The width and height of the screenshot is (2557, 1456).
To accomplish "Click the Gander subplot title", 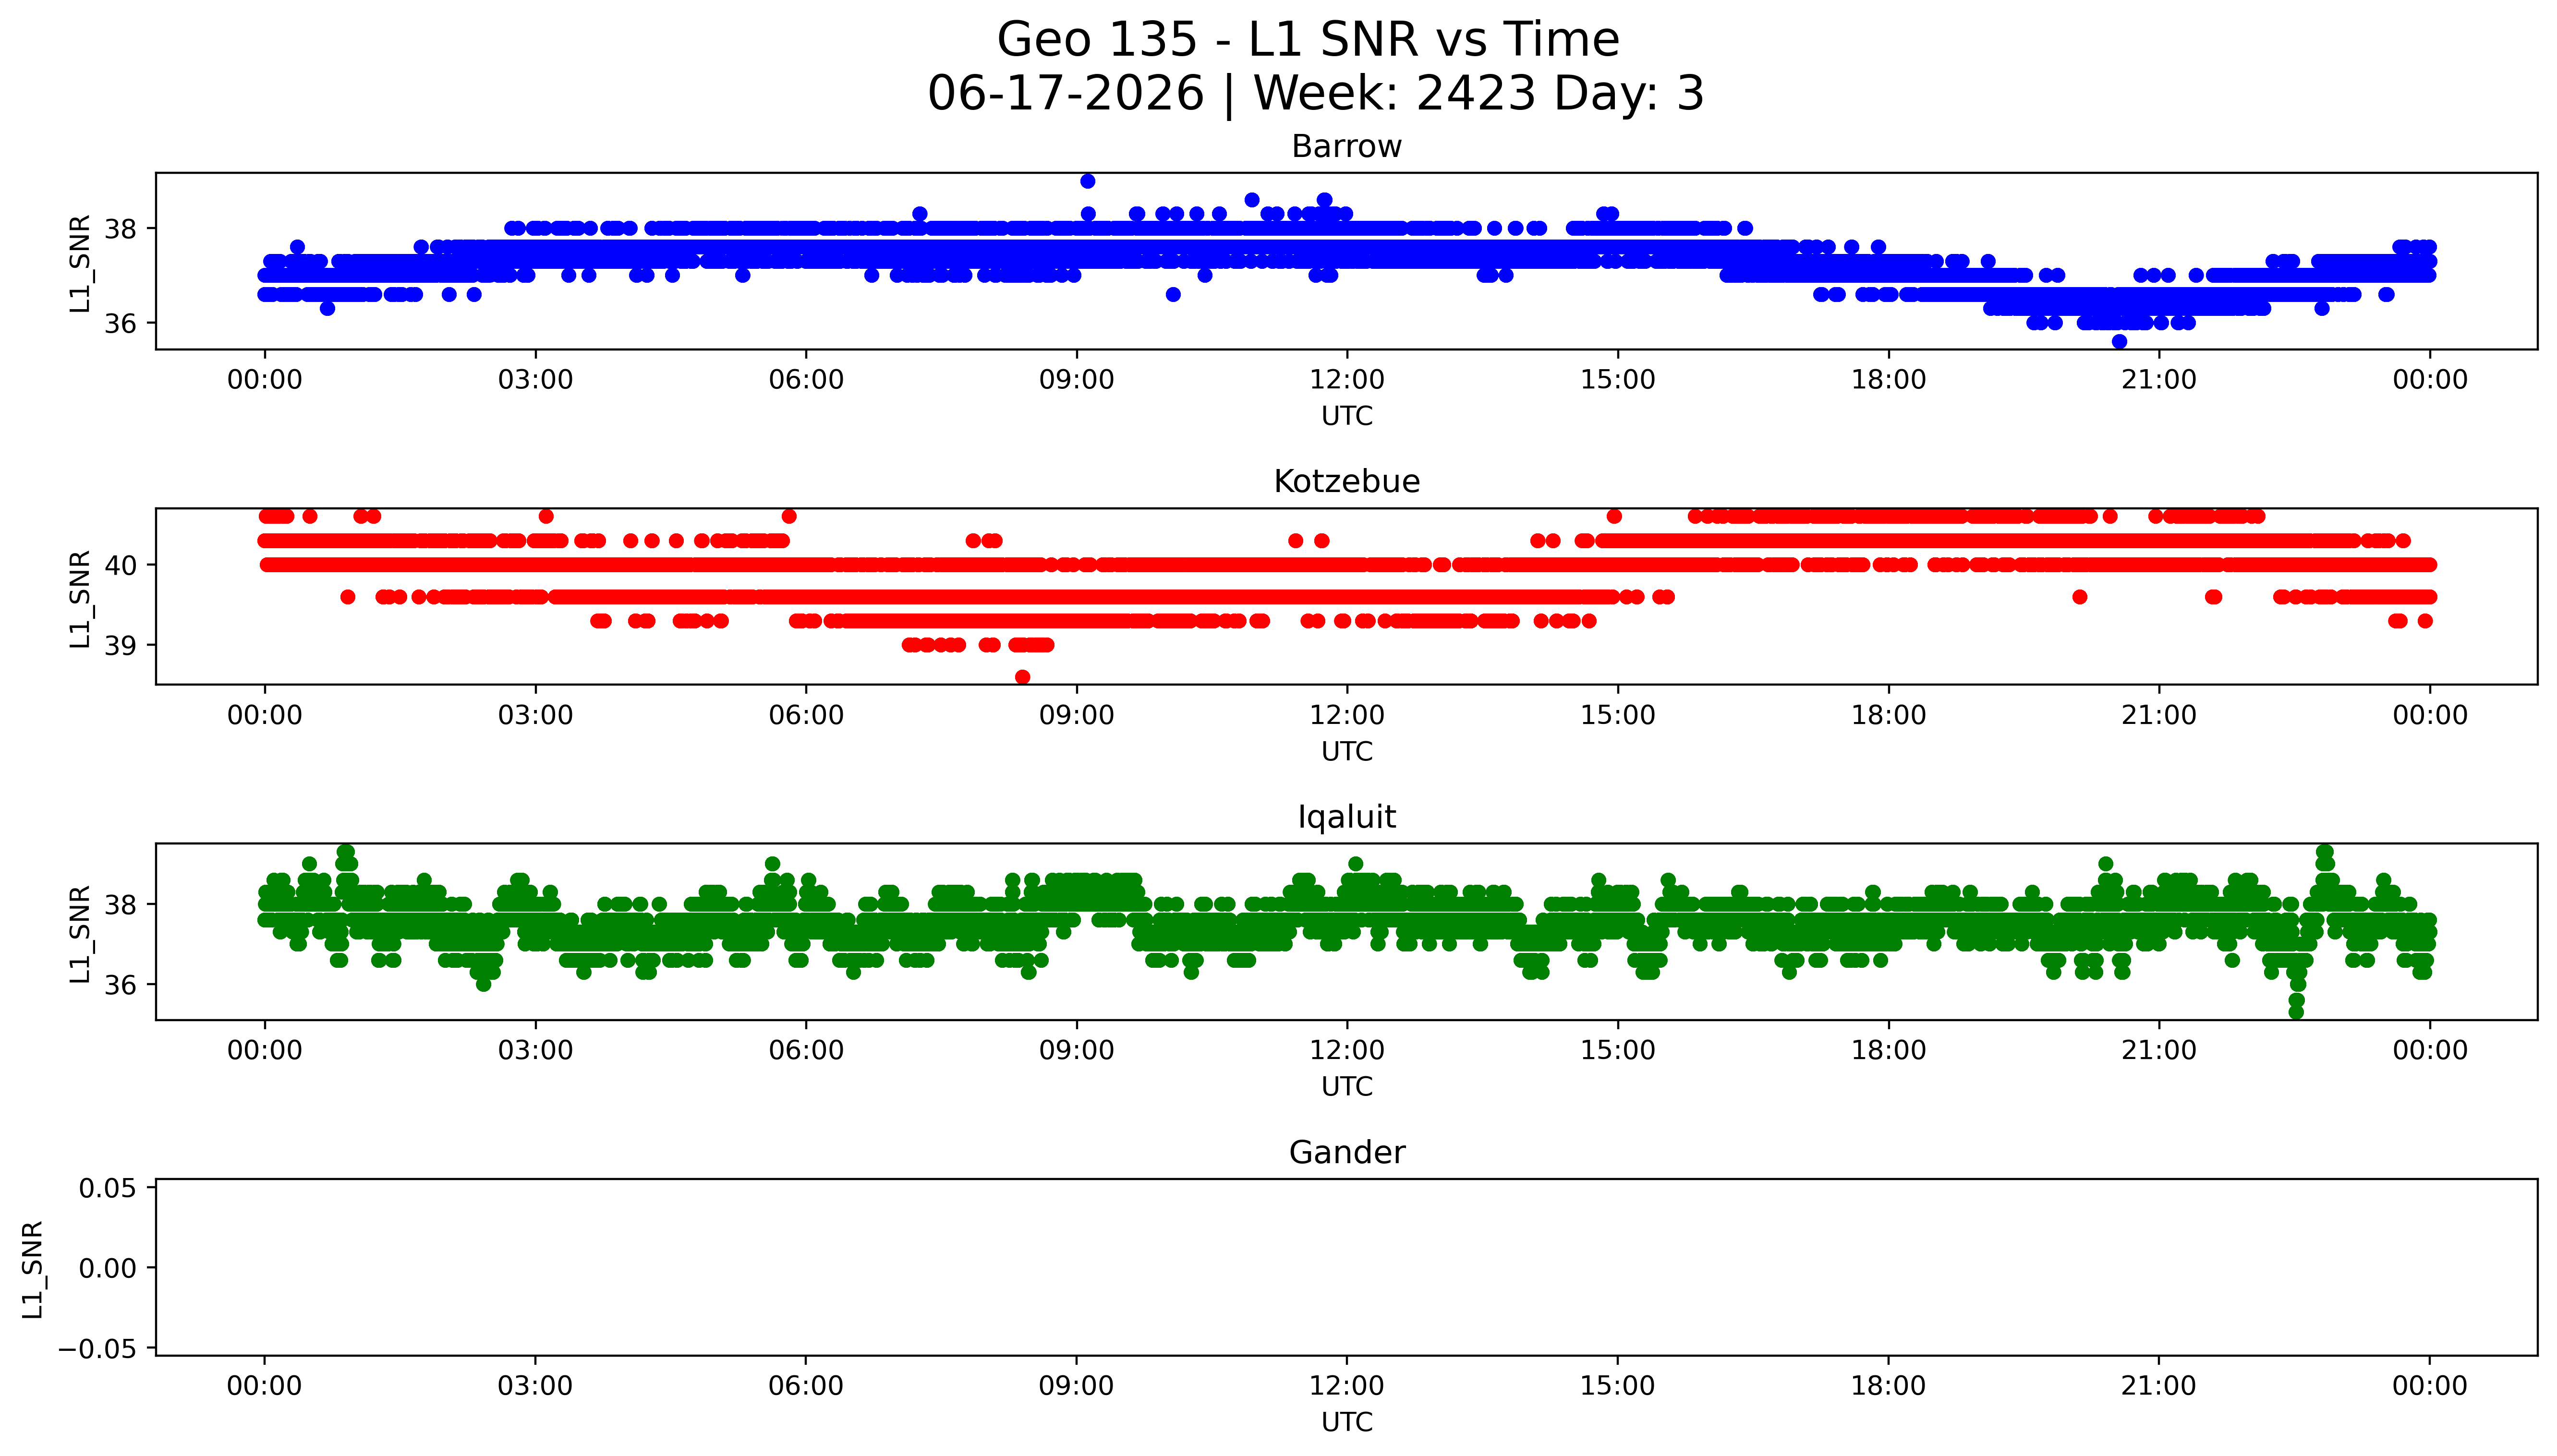I will click(x=1346, y=1153).
